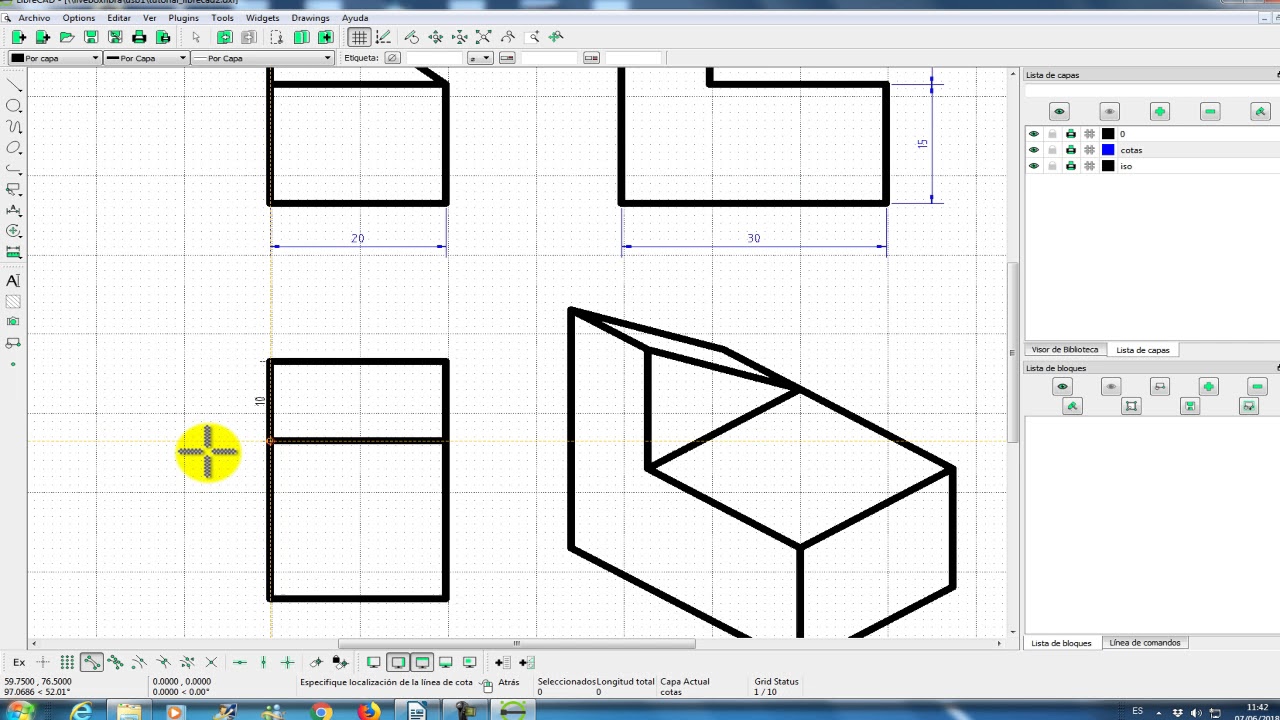Open the Drawings menu
This screenshot has width=1280, height=720.
coord(310,18)
